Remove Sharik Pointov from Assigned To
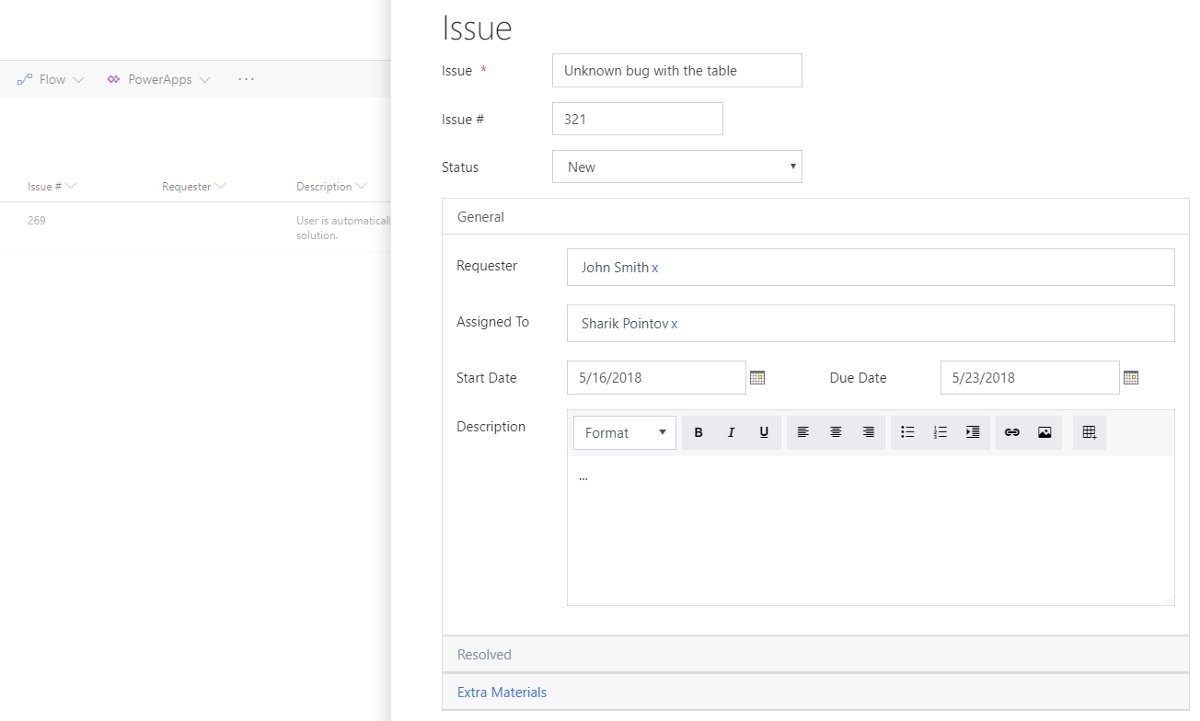The image size is (1200, 721). (674, 324)
